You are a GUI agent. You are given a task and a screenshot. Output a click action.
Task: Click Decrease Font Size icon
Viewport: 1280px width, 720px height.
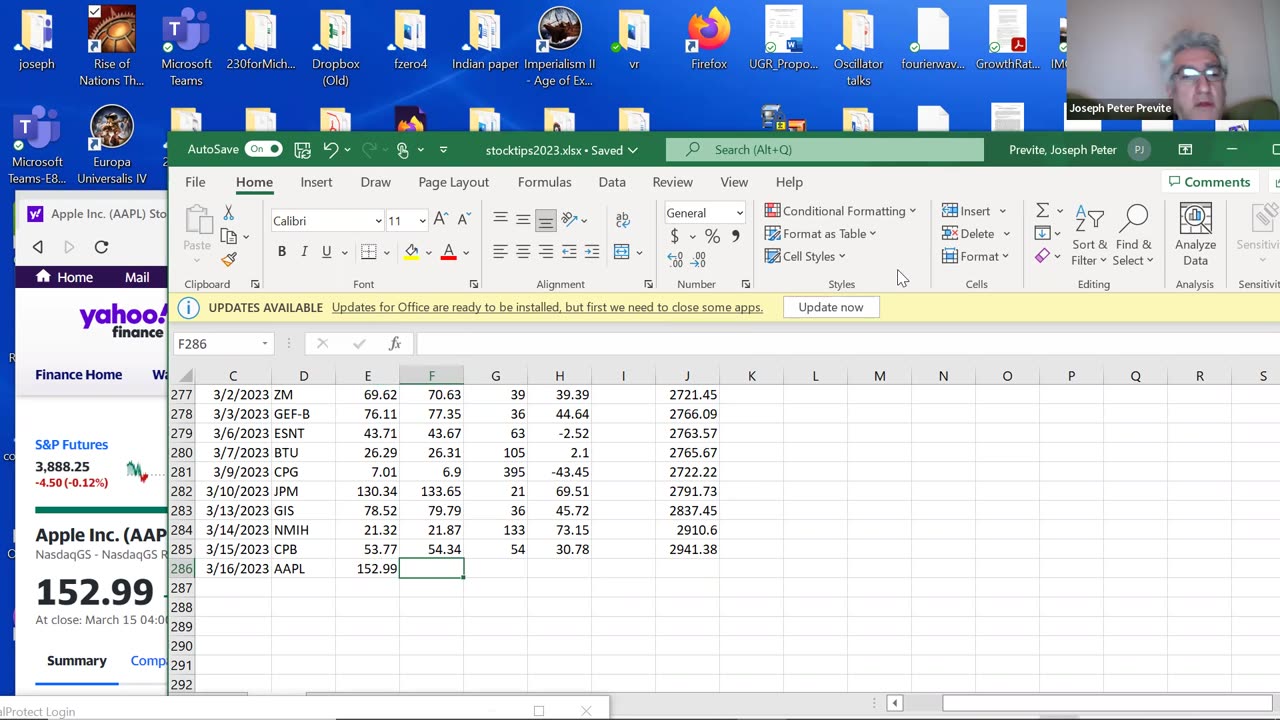464,220
